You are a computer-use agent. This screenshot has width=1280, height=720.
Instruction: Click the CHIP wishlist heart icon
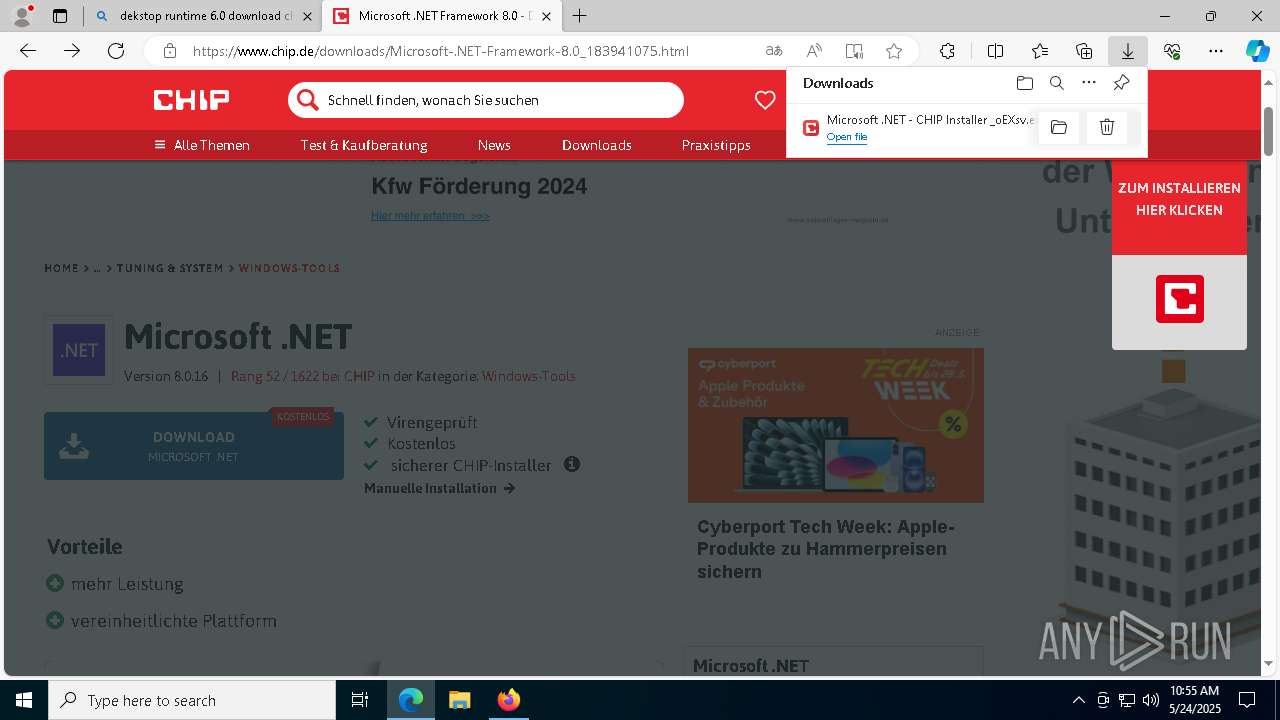click(x=765, y=100)
